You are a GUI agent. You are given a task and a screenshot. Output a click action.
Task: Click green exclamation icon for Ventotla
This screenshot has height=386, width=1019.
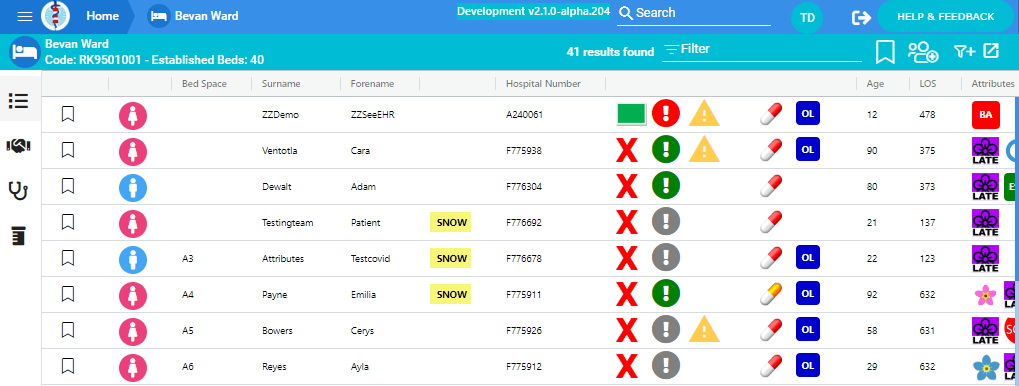click(x=666, y=150)
